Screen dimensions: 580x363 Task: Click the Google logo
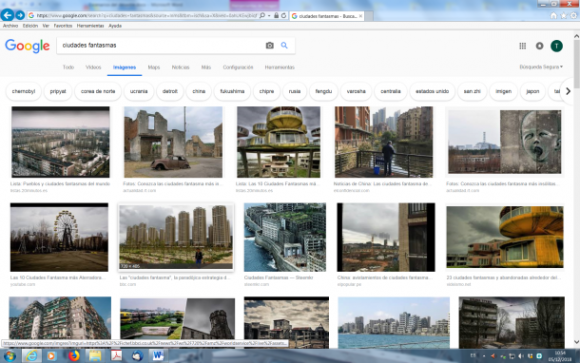click(x=27, y=46)
